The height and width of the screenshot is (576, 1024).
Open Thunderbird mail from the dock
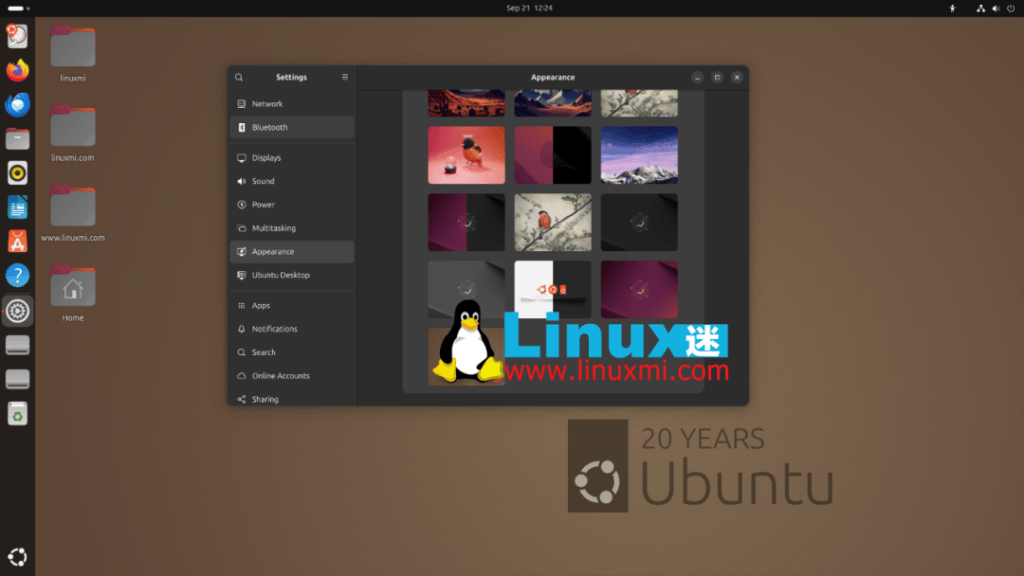(18, 105)
